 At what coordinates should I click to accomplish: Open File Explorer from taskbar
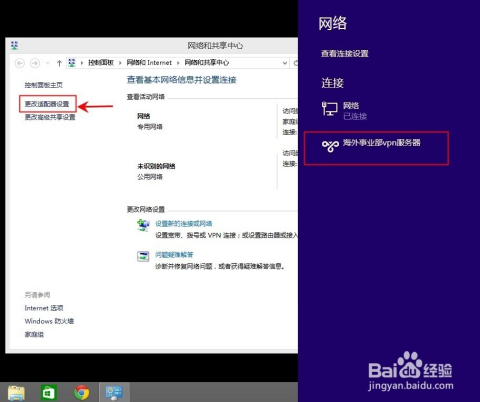click(16, 392)
